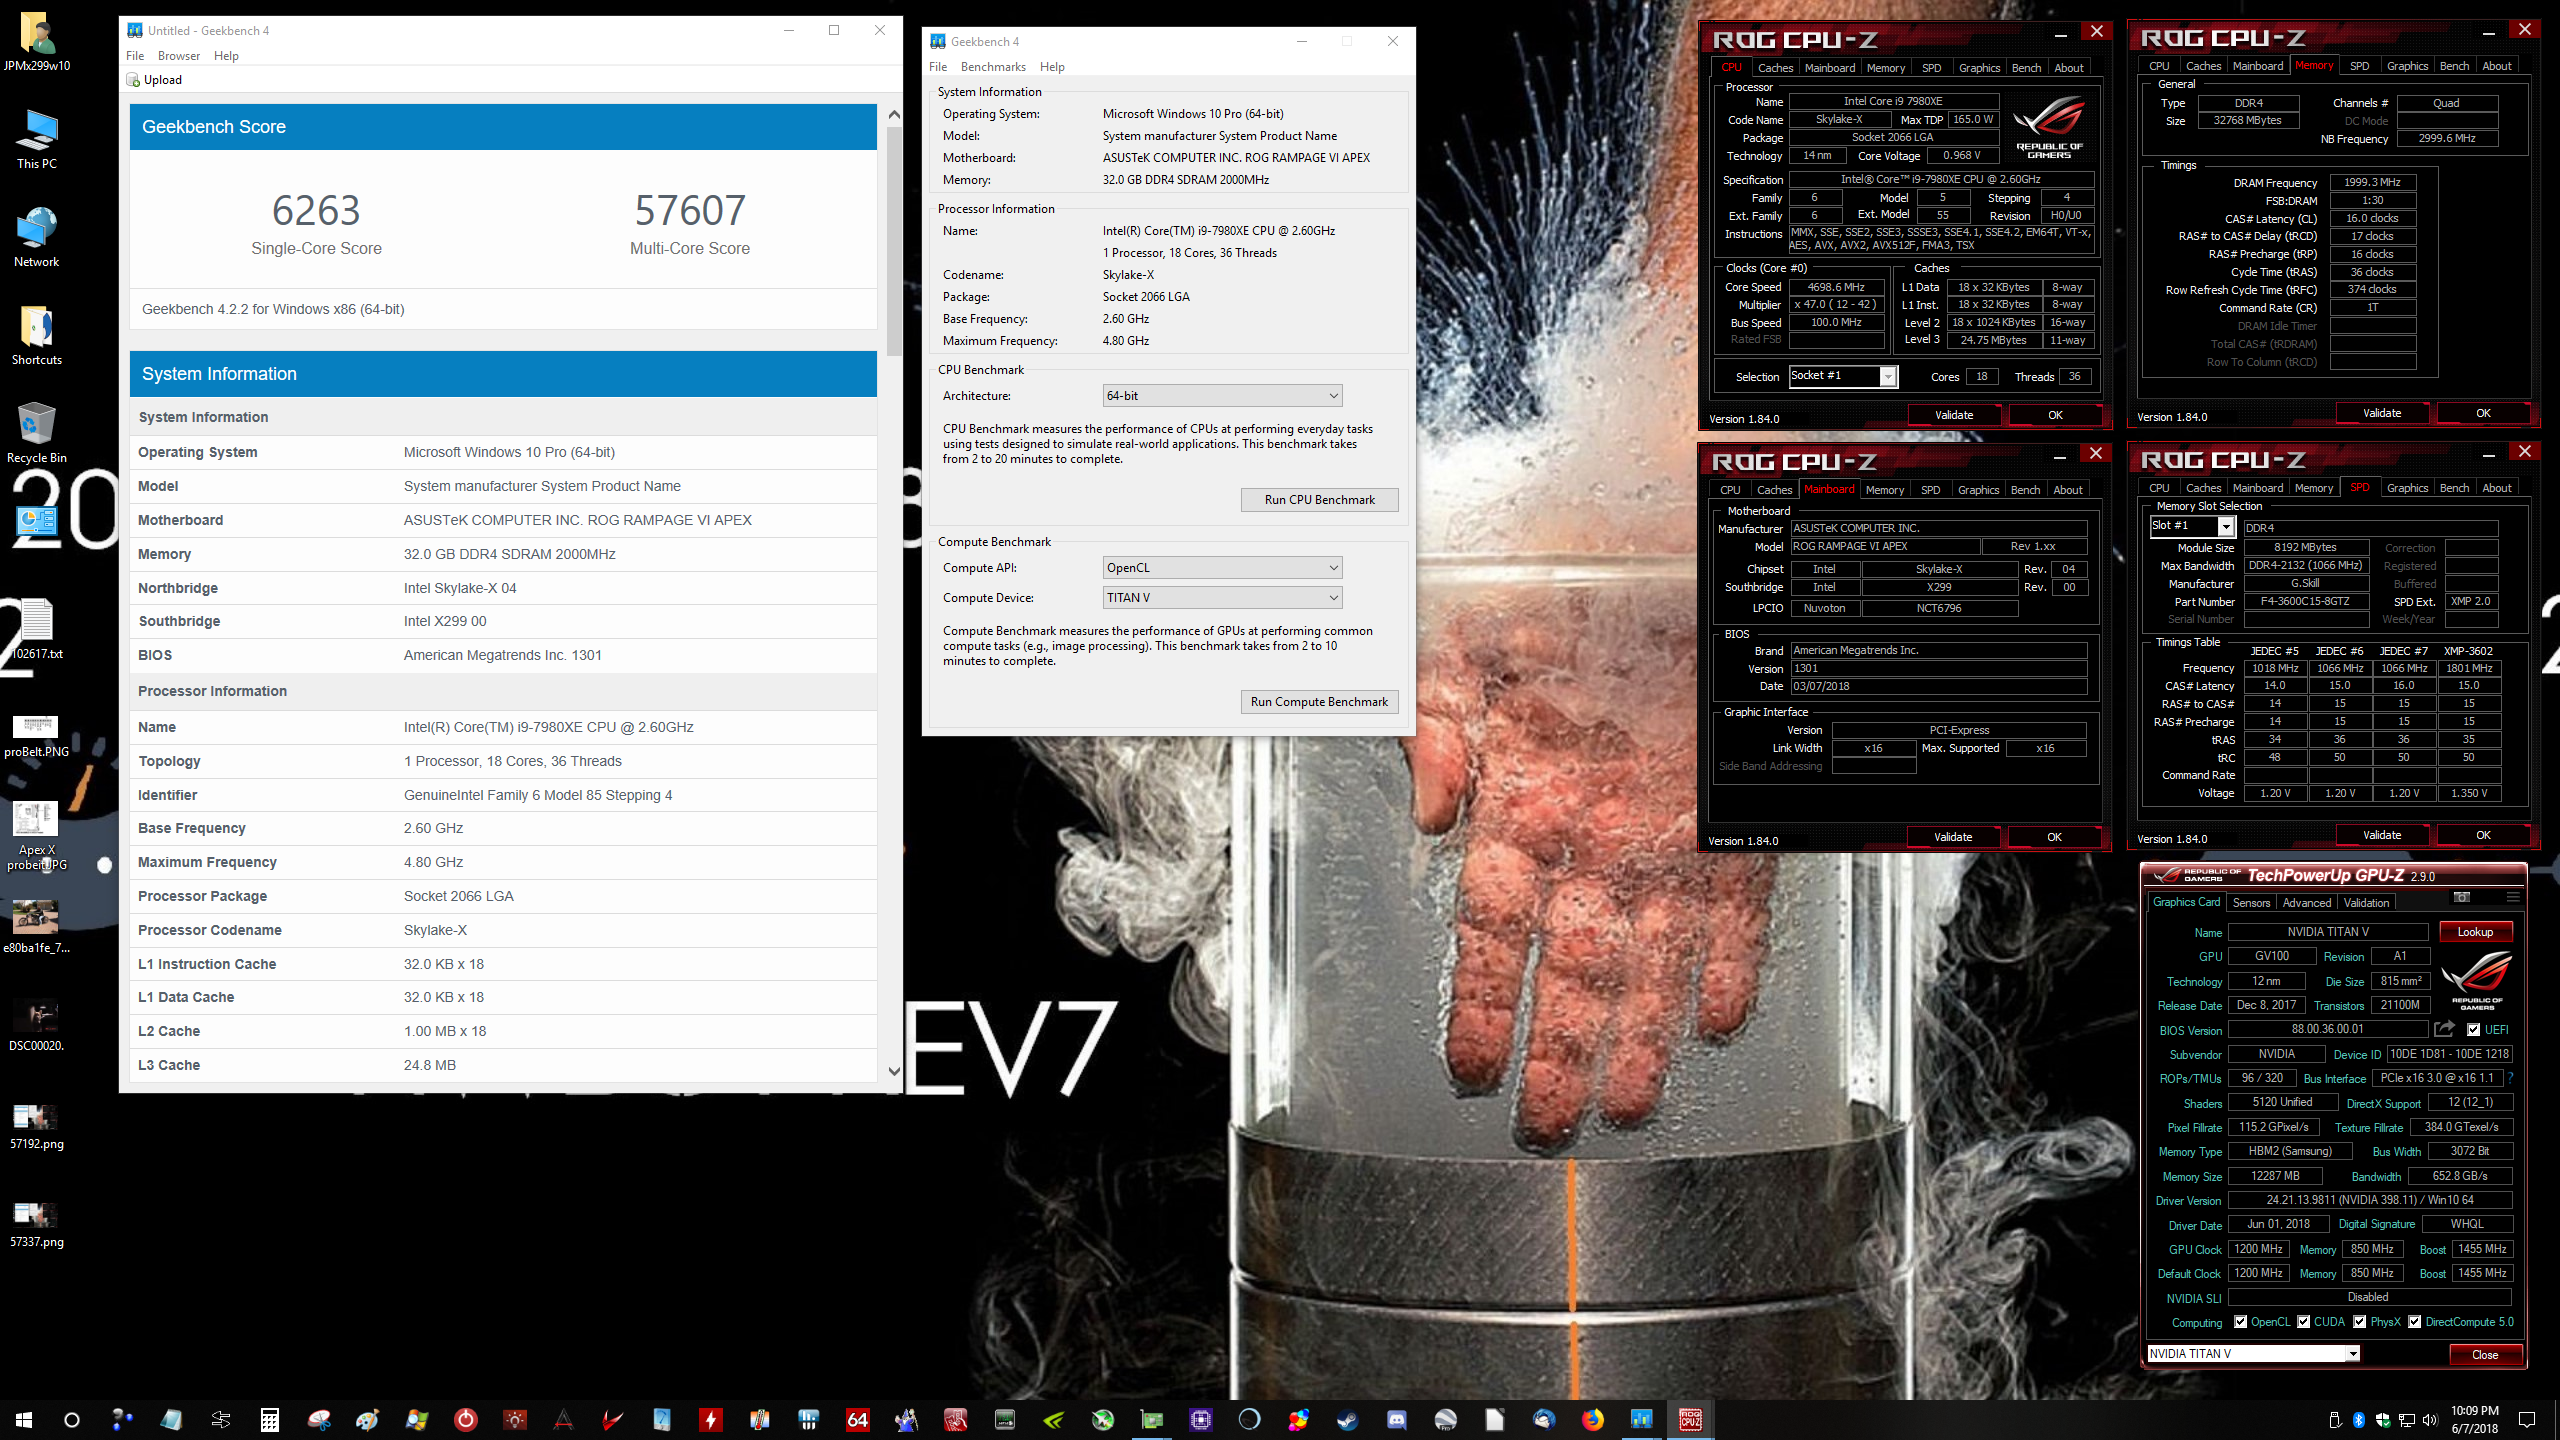The height and width of the screenshot is (1440, 2560).
Task: Open About tab in the CPU-Z Memory window
Action: point(2496,66)
